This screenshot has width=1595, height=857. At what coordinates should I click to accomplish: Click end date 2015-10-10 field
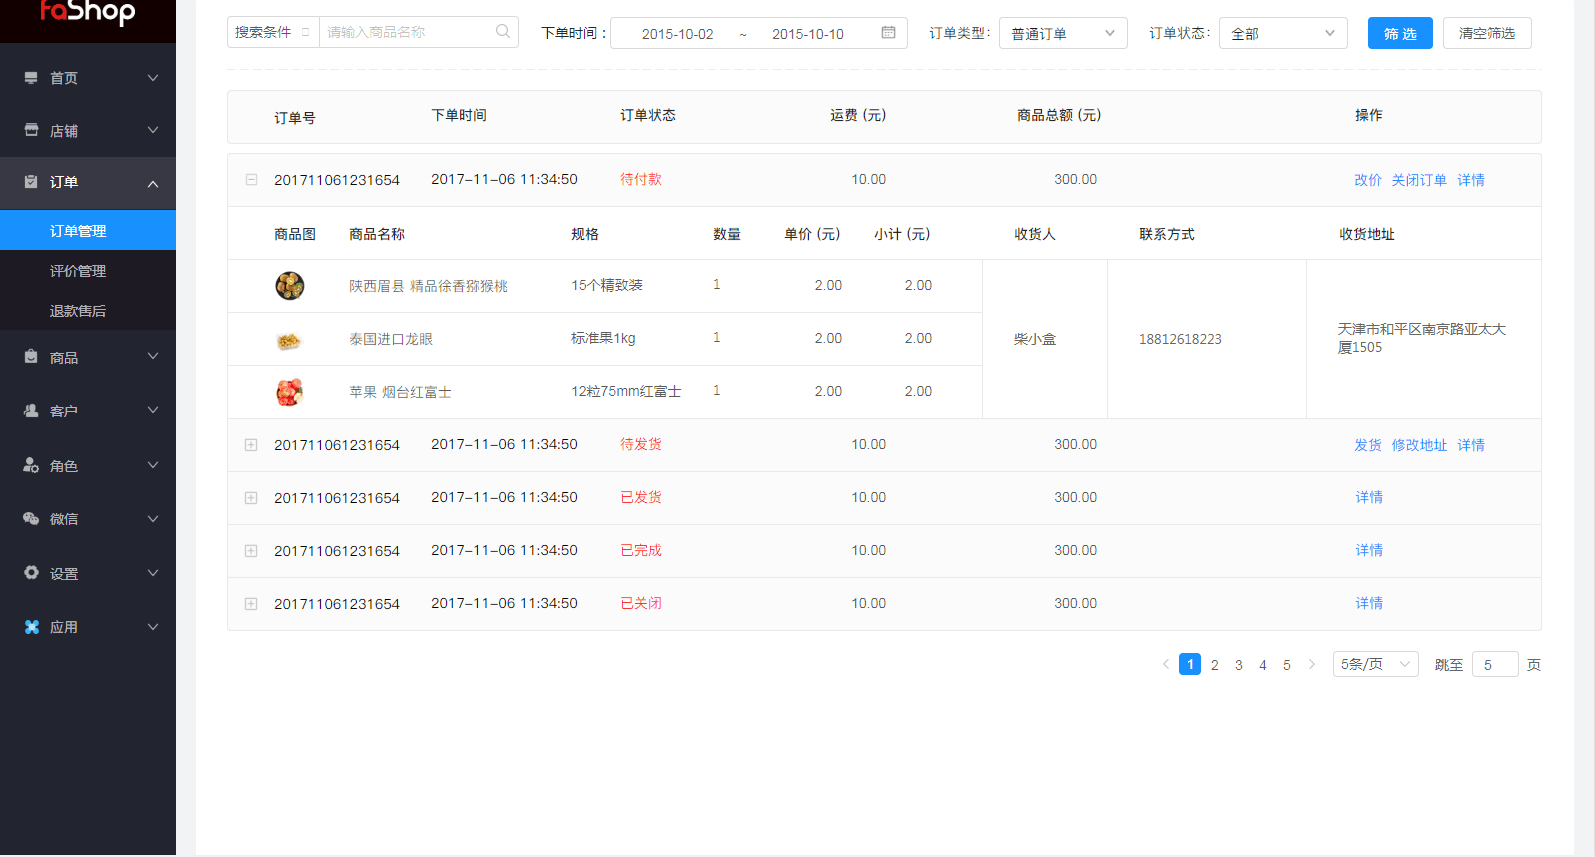pos(808,33)
